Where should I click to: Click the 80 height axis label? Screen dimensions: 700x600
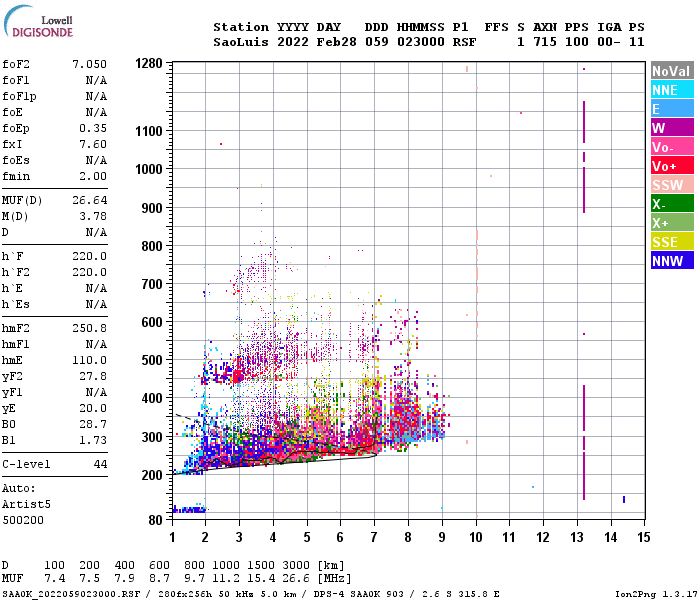pyautogui.click(x=156, y=520)
